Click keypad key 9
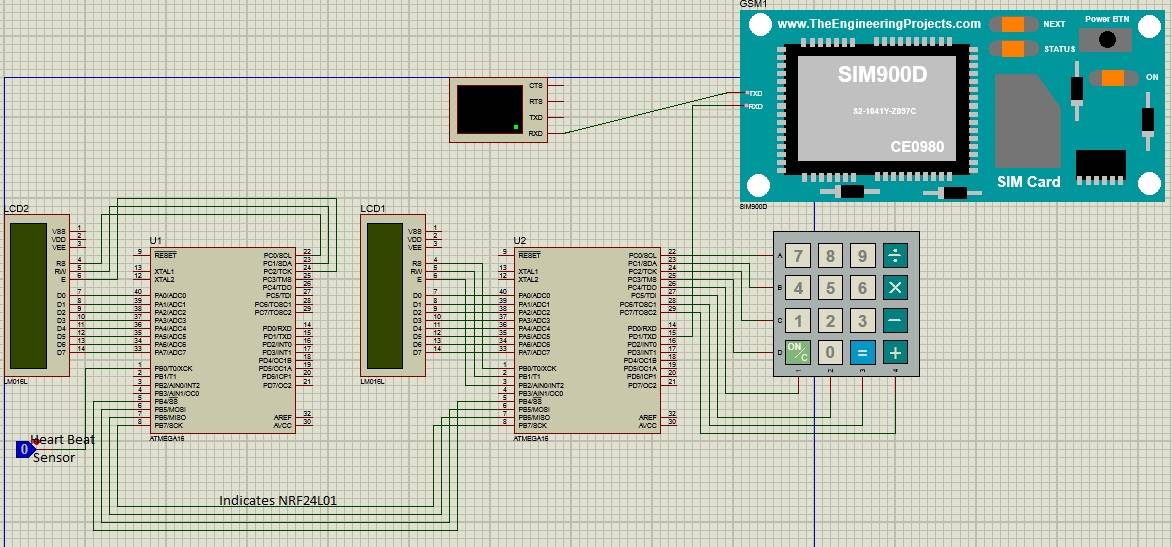1172x547 pixels. (x=863, y=256)
